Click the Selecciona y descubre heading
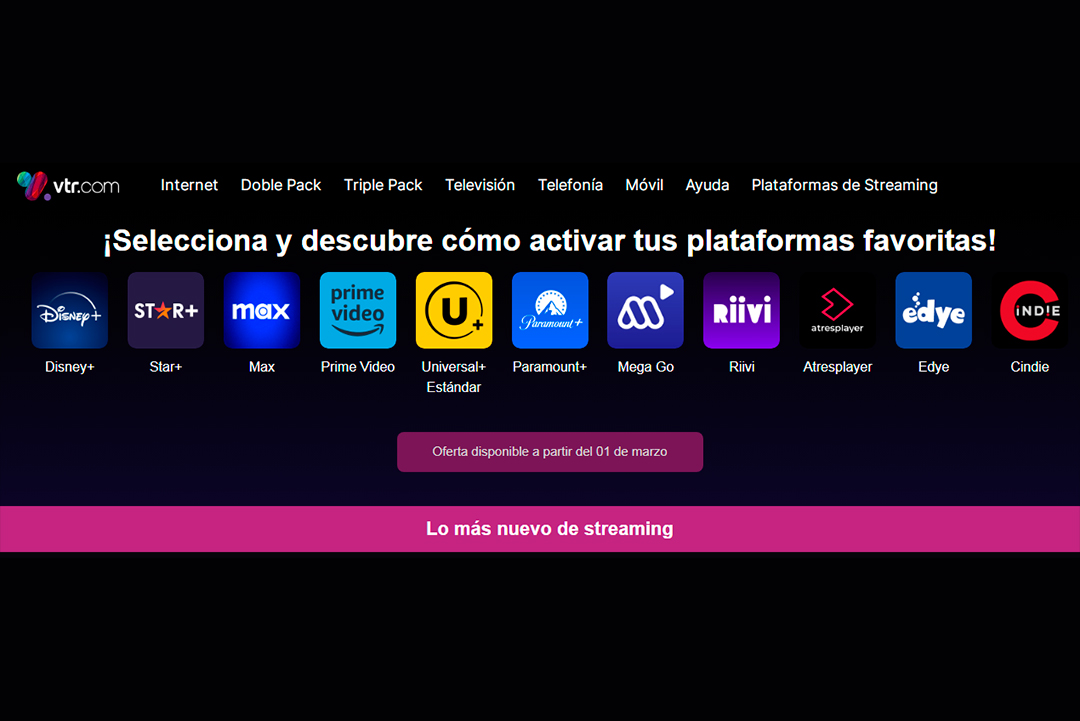 tap(550, 241)
